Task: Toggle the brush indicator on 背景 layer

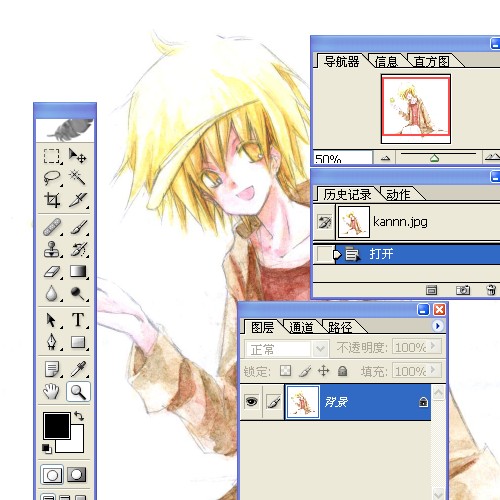Action: pyautogui.click(x=274, y=402)
